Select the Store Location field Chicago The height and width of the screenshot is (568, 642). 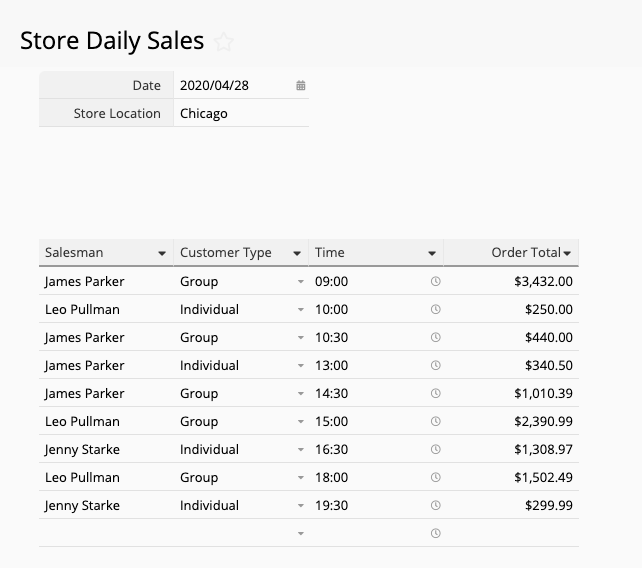click(241, 113)
